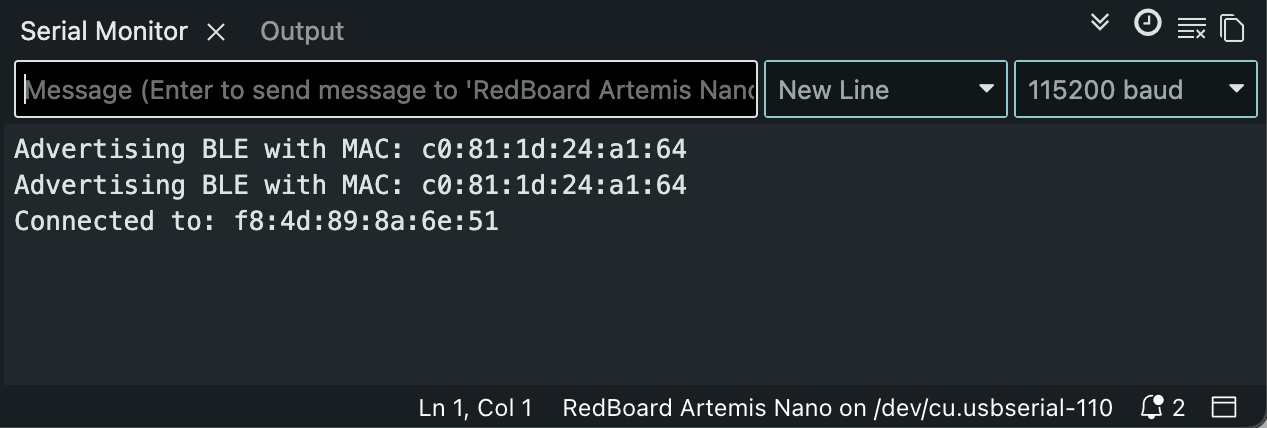Select the Serial Monitor tab
The width and height of the screenshot is (1267, 428).
click(104, 32)
